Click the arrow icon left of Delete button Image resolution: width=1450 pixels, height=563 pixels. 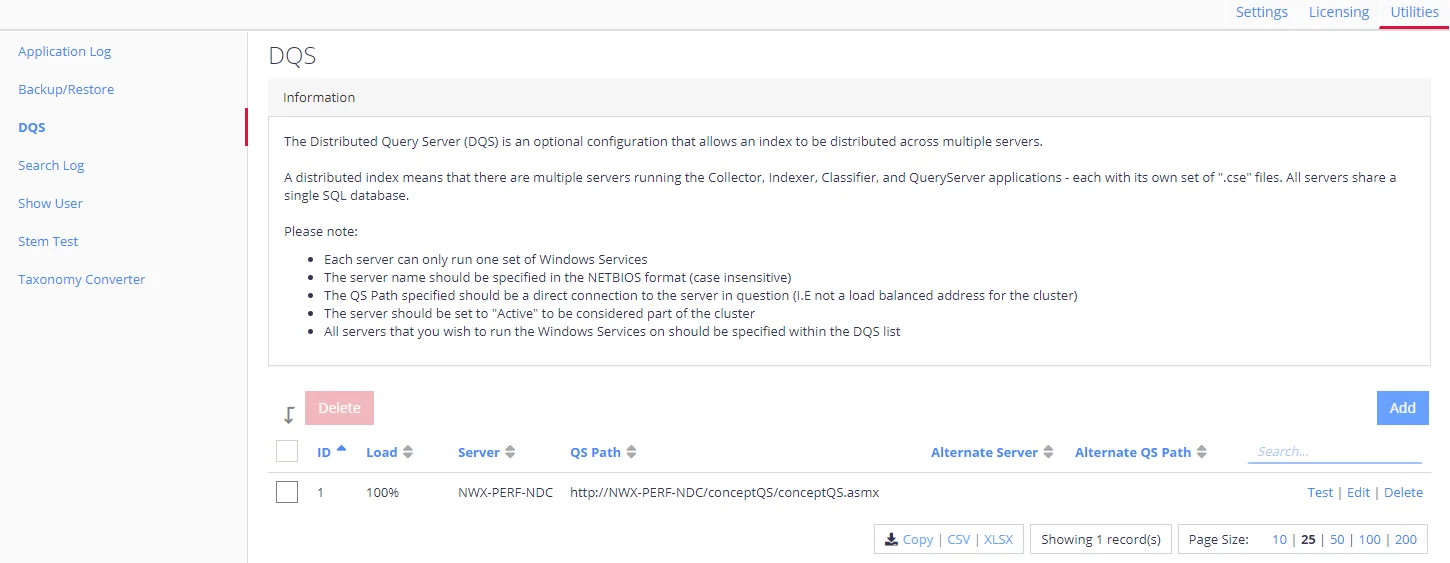(288, 414)
